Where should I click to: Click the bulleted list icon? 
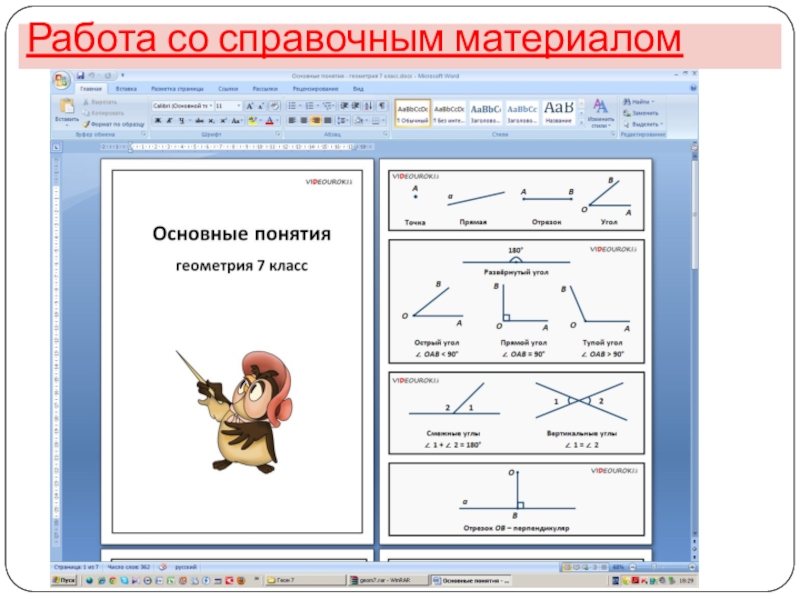point(292,106)
